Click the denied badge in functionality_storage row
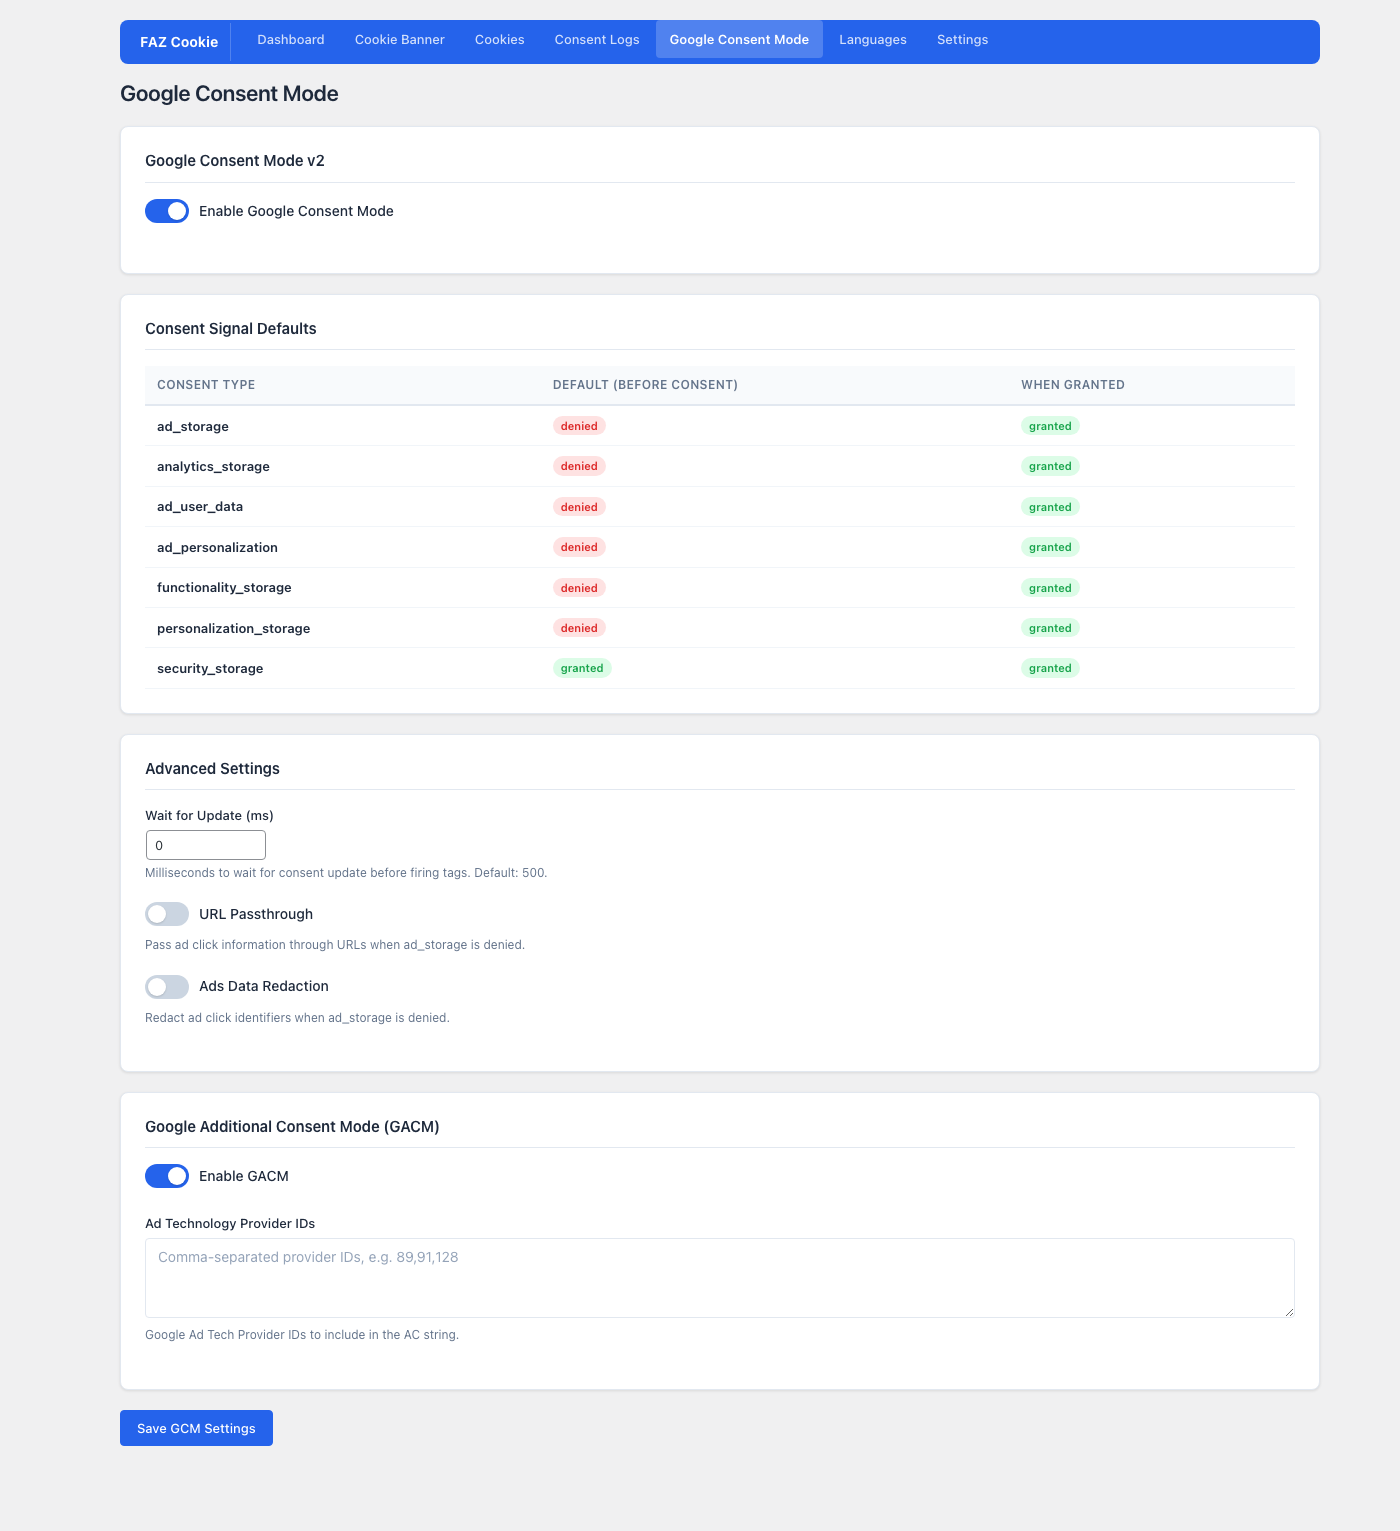 [x=579, y=588]
